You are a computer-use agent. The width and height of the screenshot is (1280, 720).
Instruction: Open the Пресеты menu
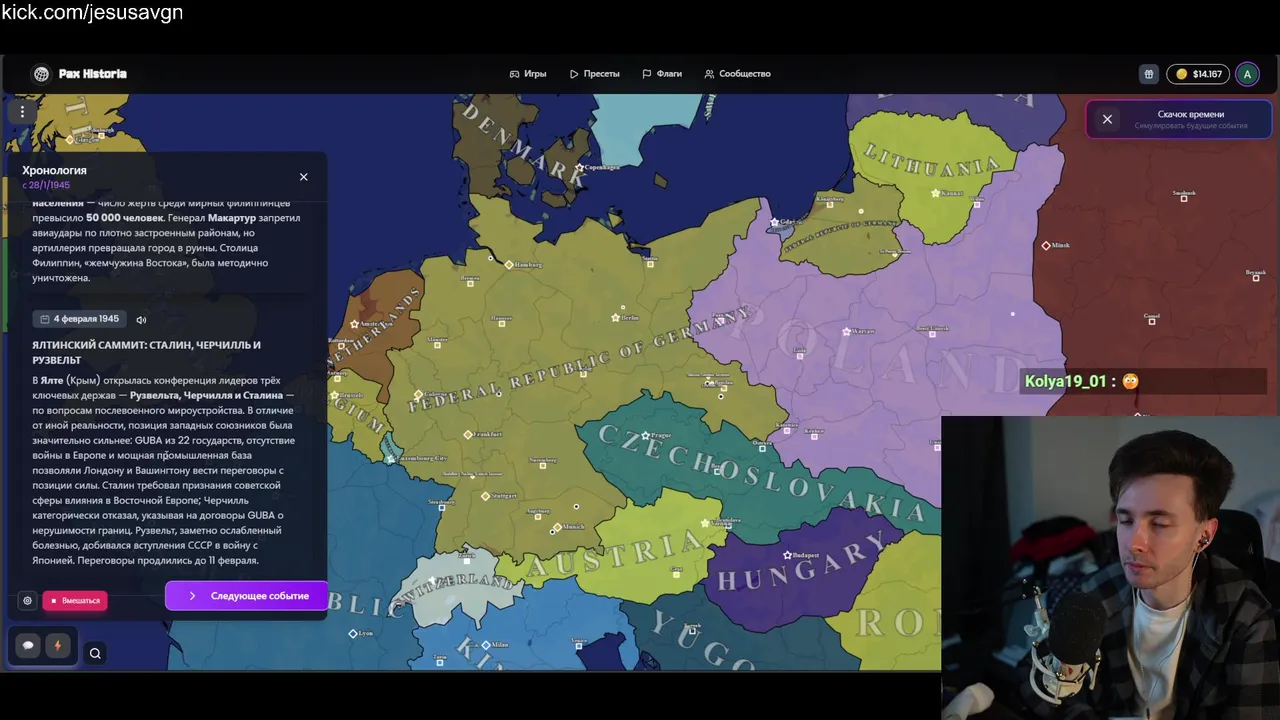[x=595, y=74]
